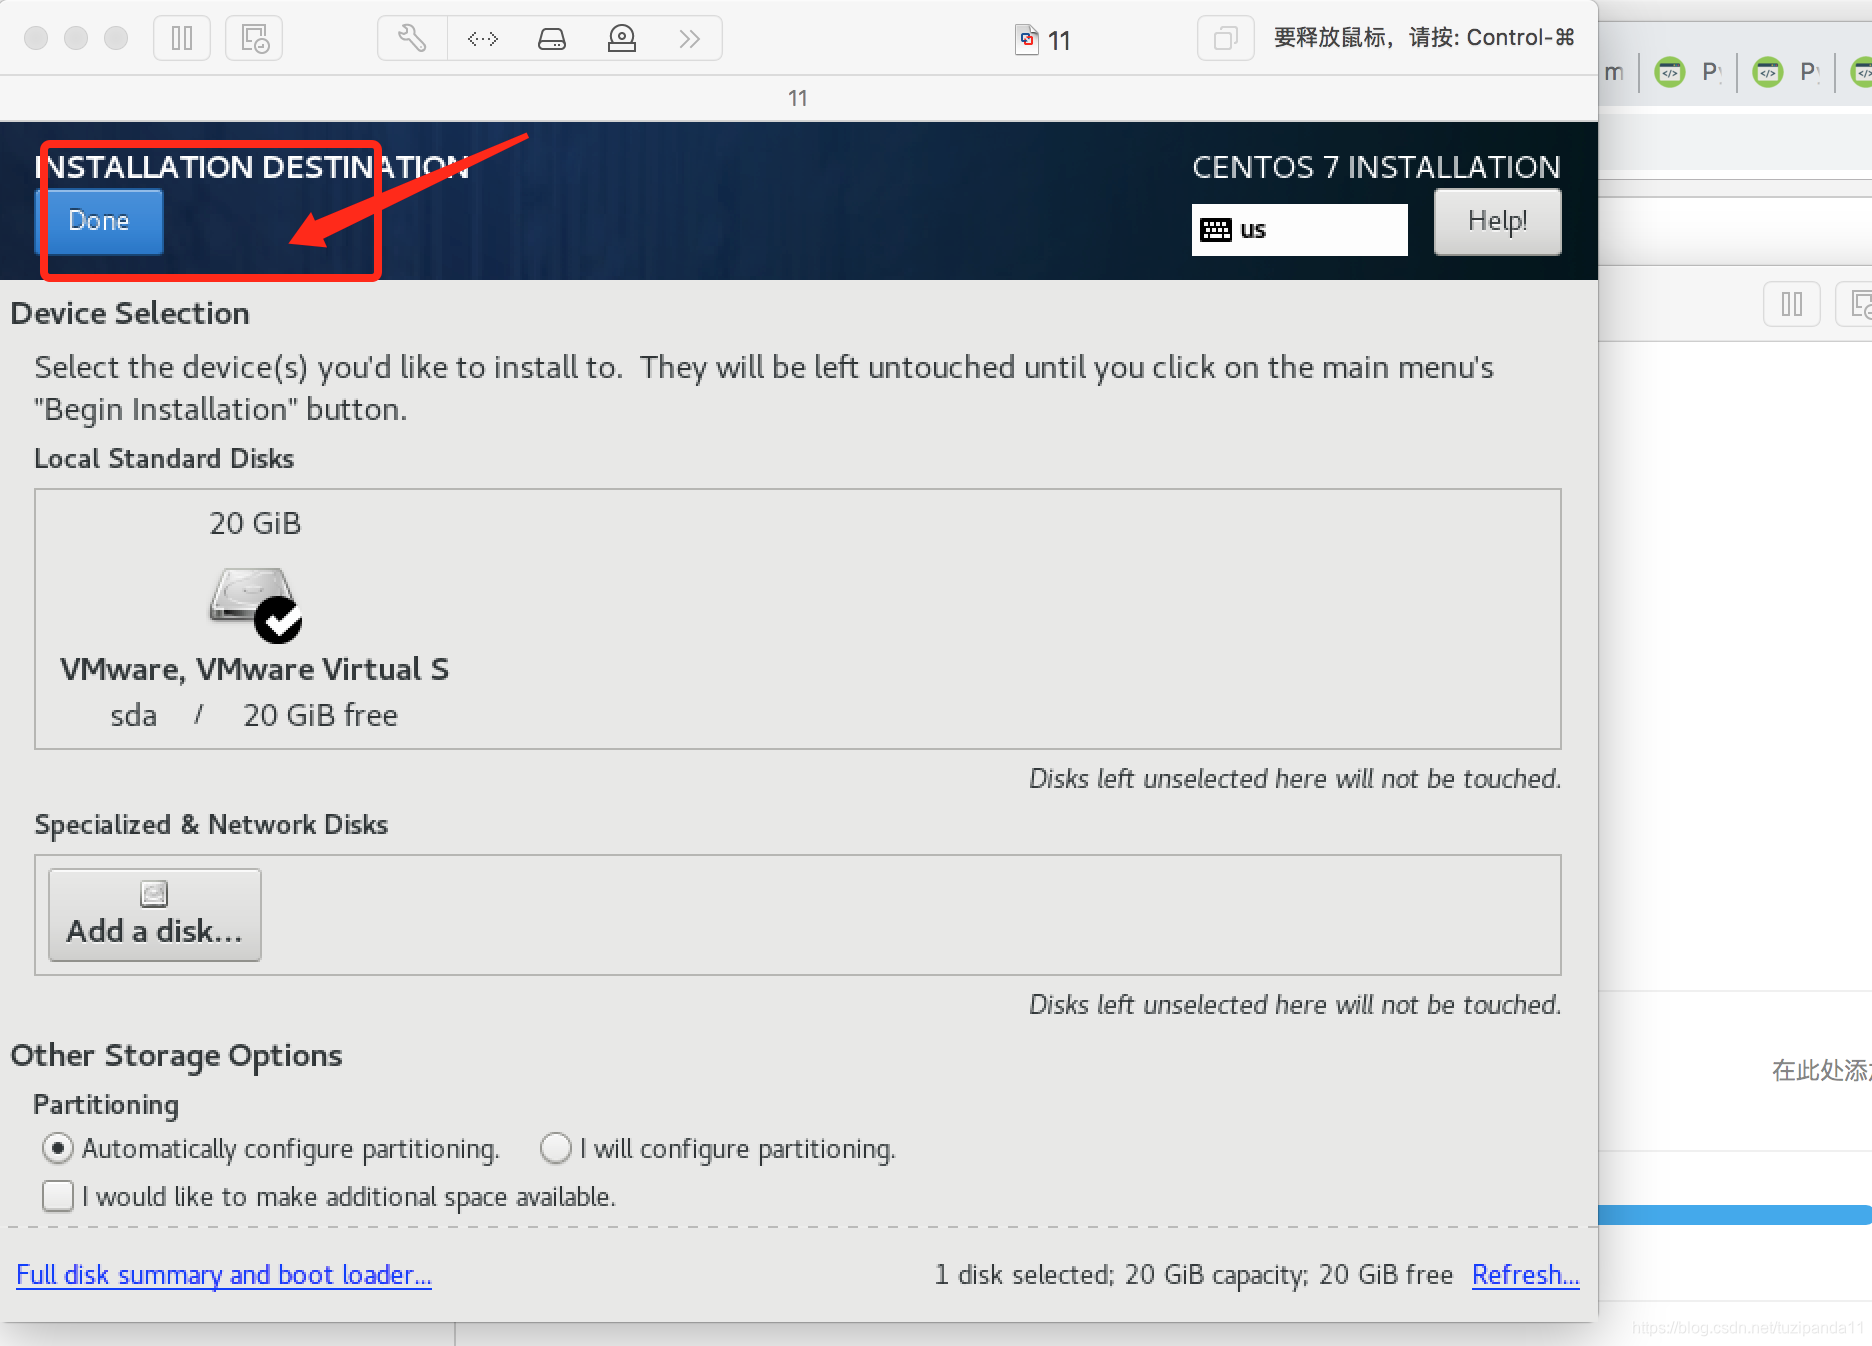Enable make additional space available checkbox
Image resolution: width=1872 pixels, height=1346 pixels.
(58, 1196)
